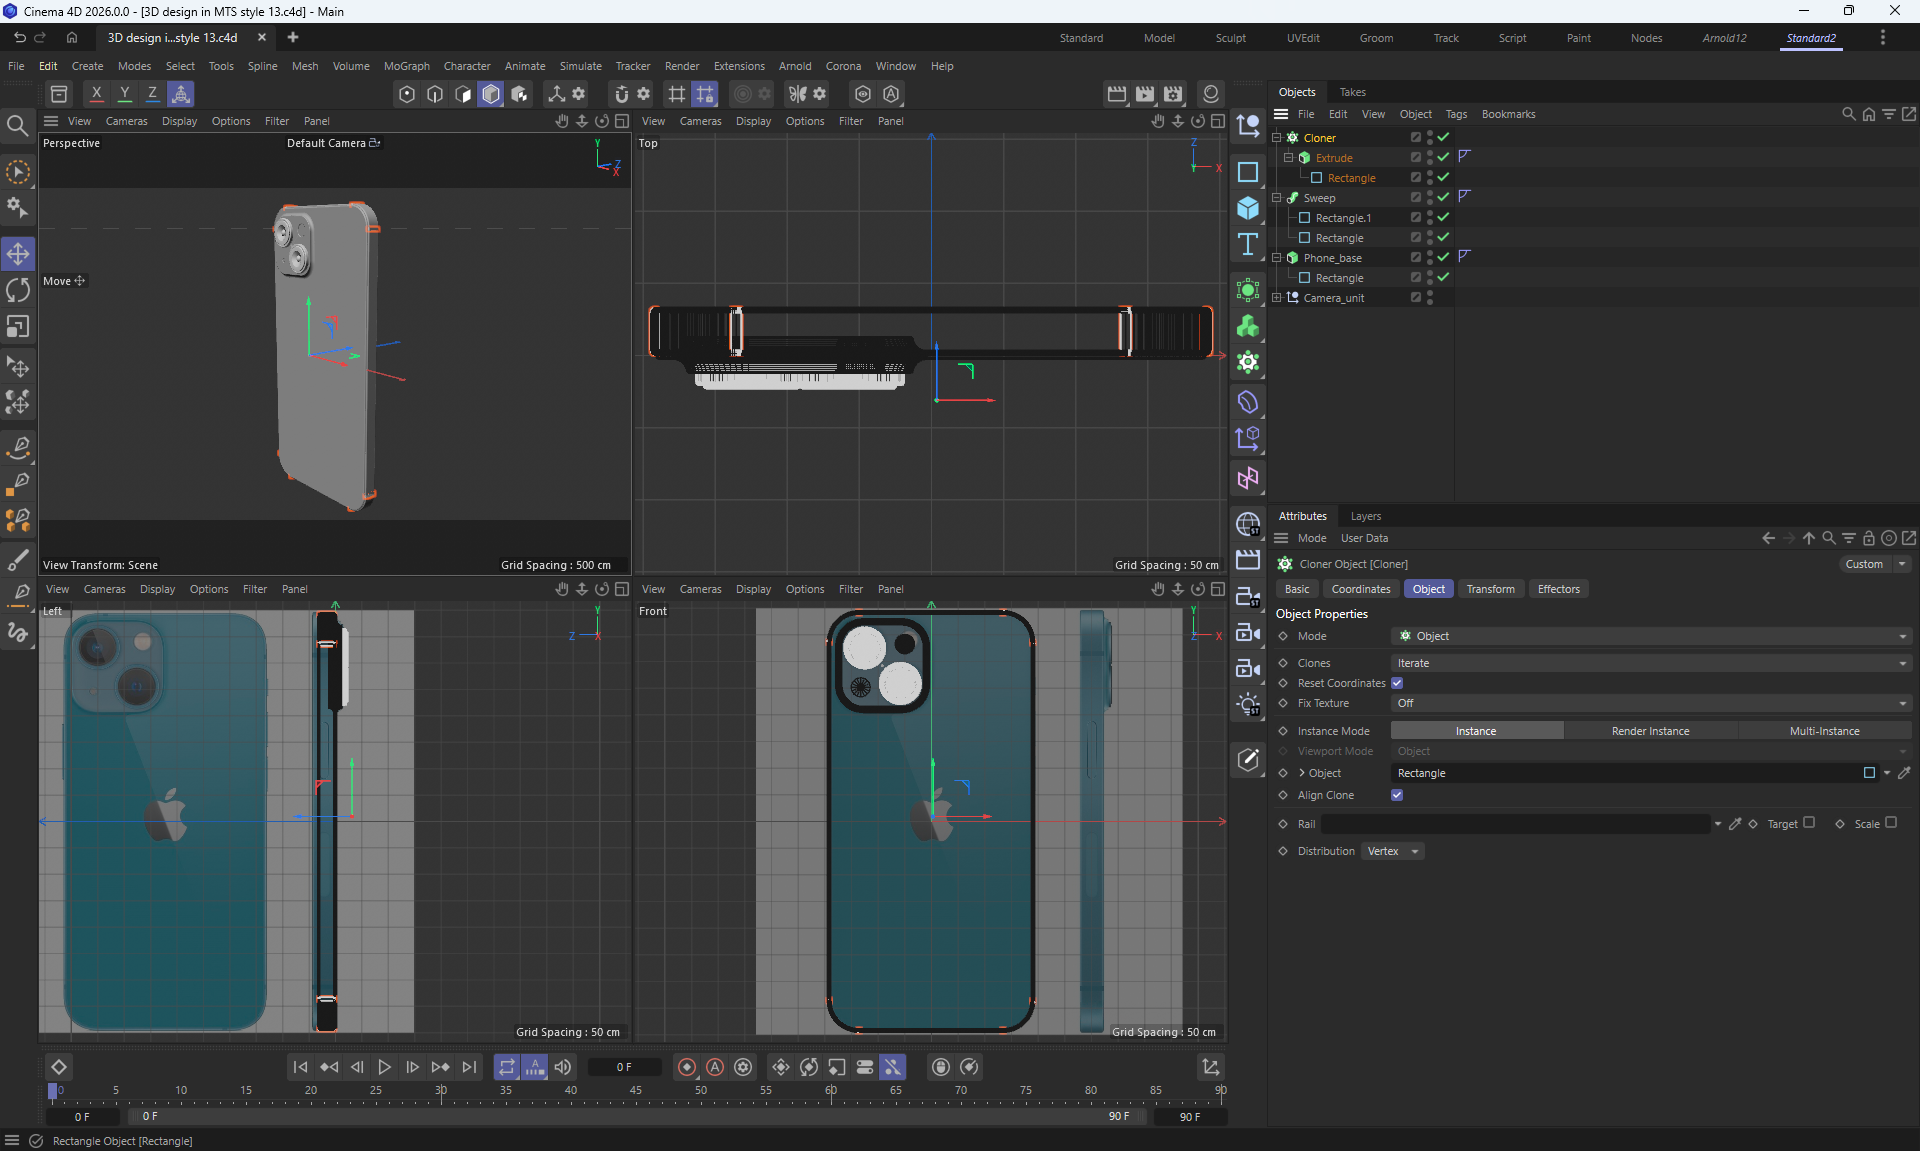Disable the Sweep object green checkmark
This screenshot has width=1920, height=1151.
point(1443,197)
